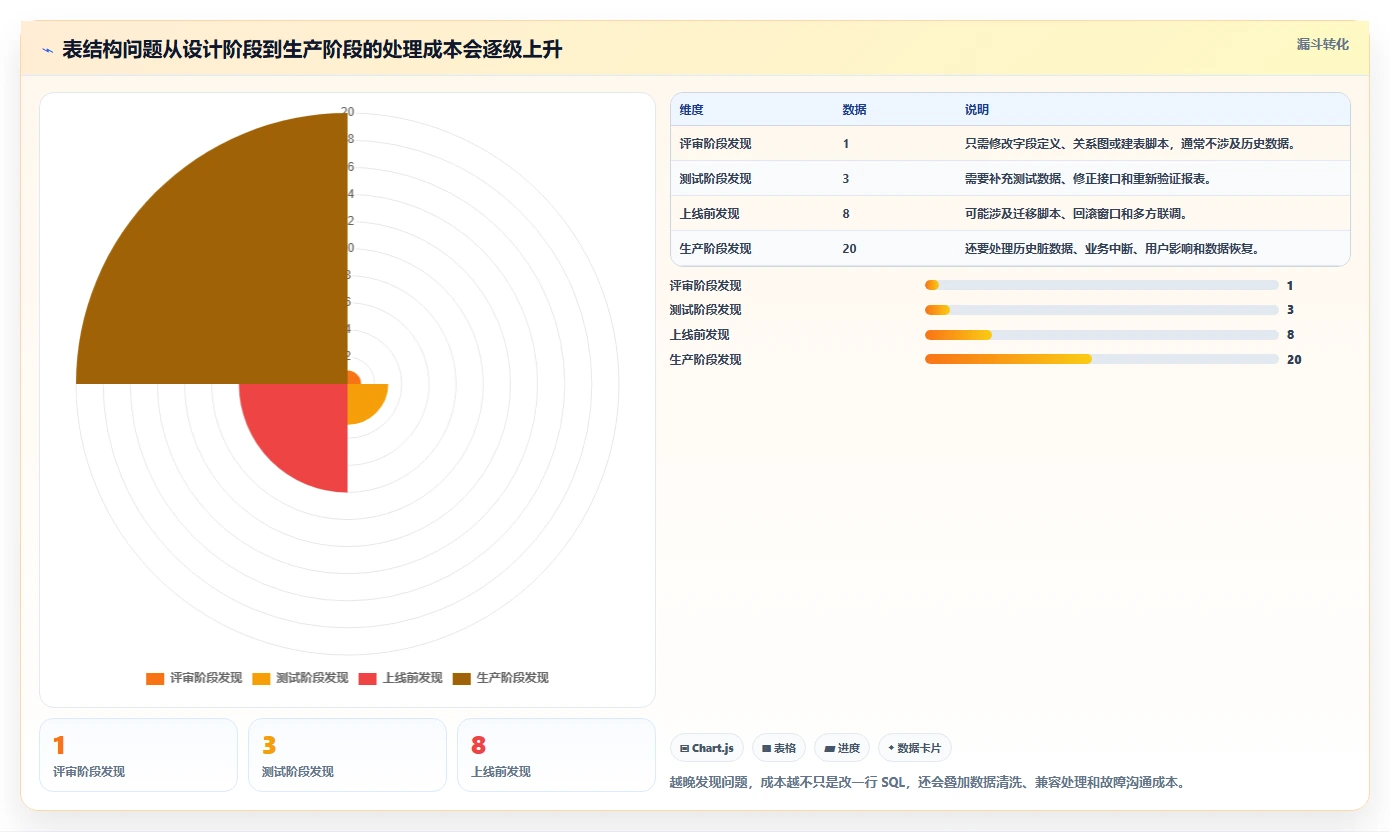Screen dimensions: 1390x832
Task: Toggle 评审阶段发现 legend orange swatch
Action: pyautogui.click(x=155, y=679)
